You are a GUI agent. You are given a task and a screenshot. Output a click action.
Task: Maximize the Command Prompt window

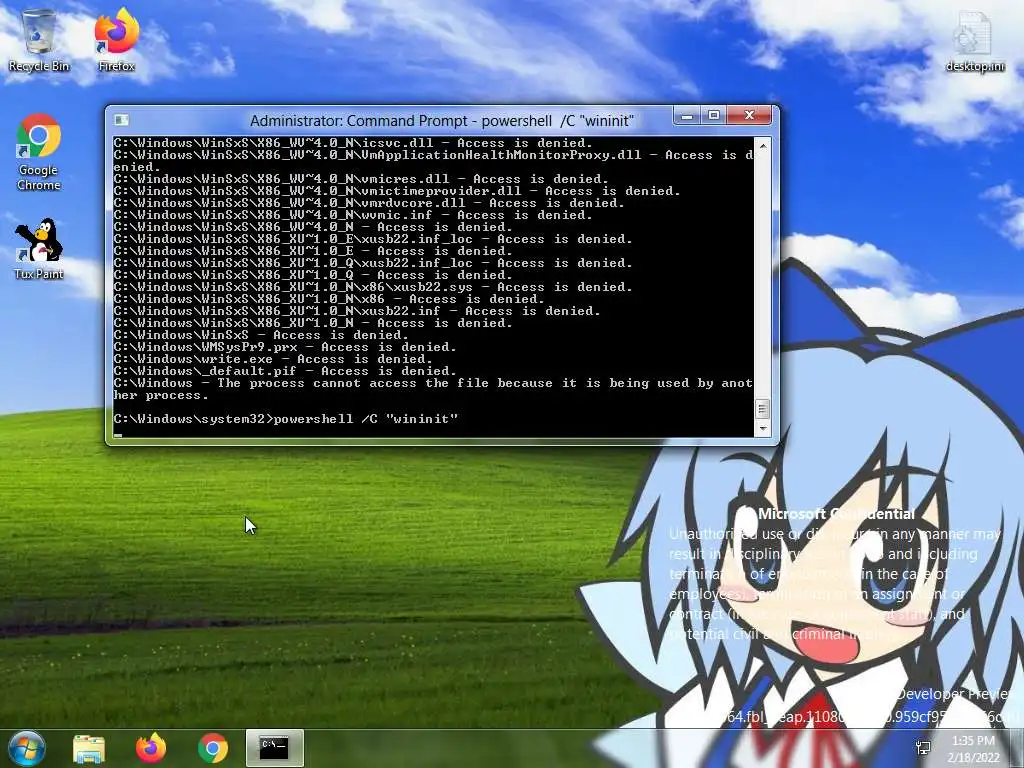(713, 116)
